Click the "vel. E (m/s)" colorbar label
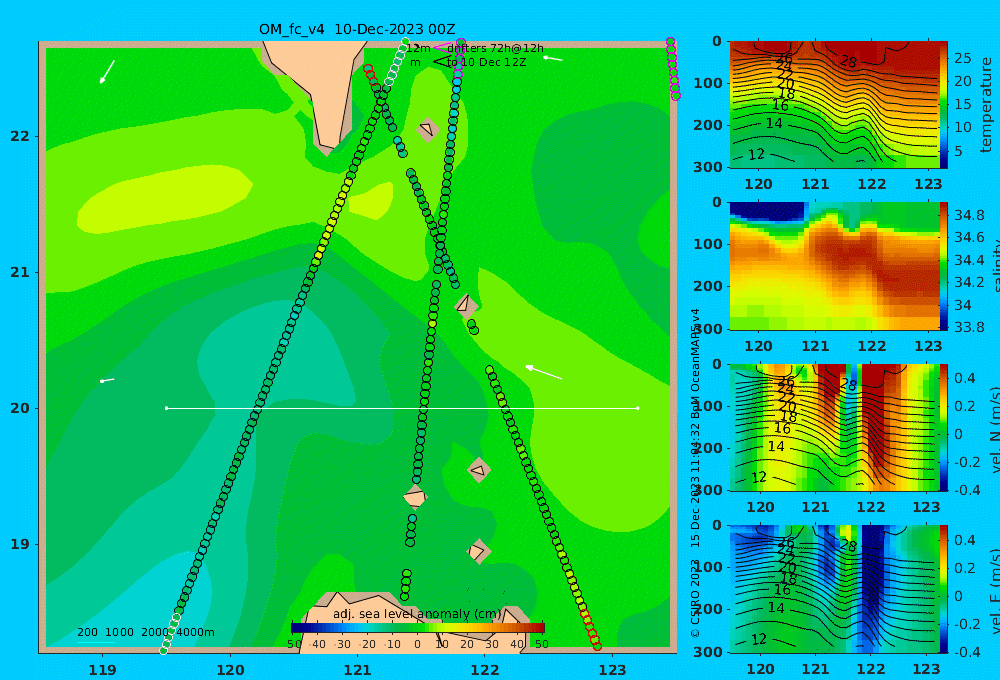This screenshot has width=1000, height=680. [x=995, y=591]
